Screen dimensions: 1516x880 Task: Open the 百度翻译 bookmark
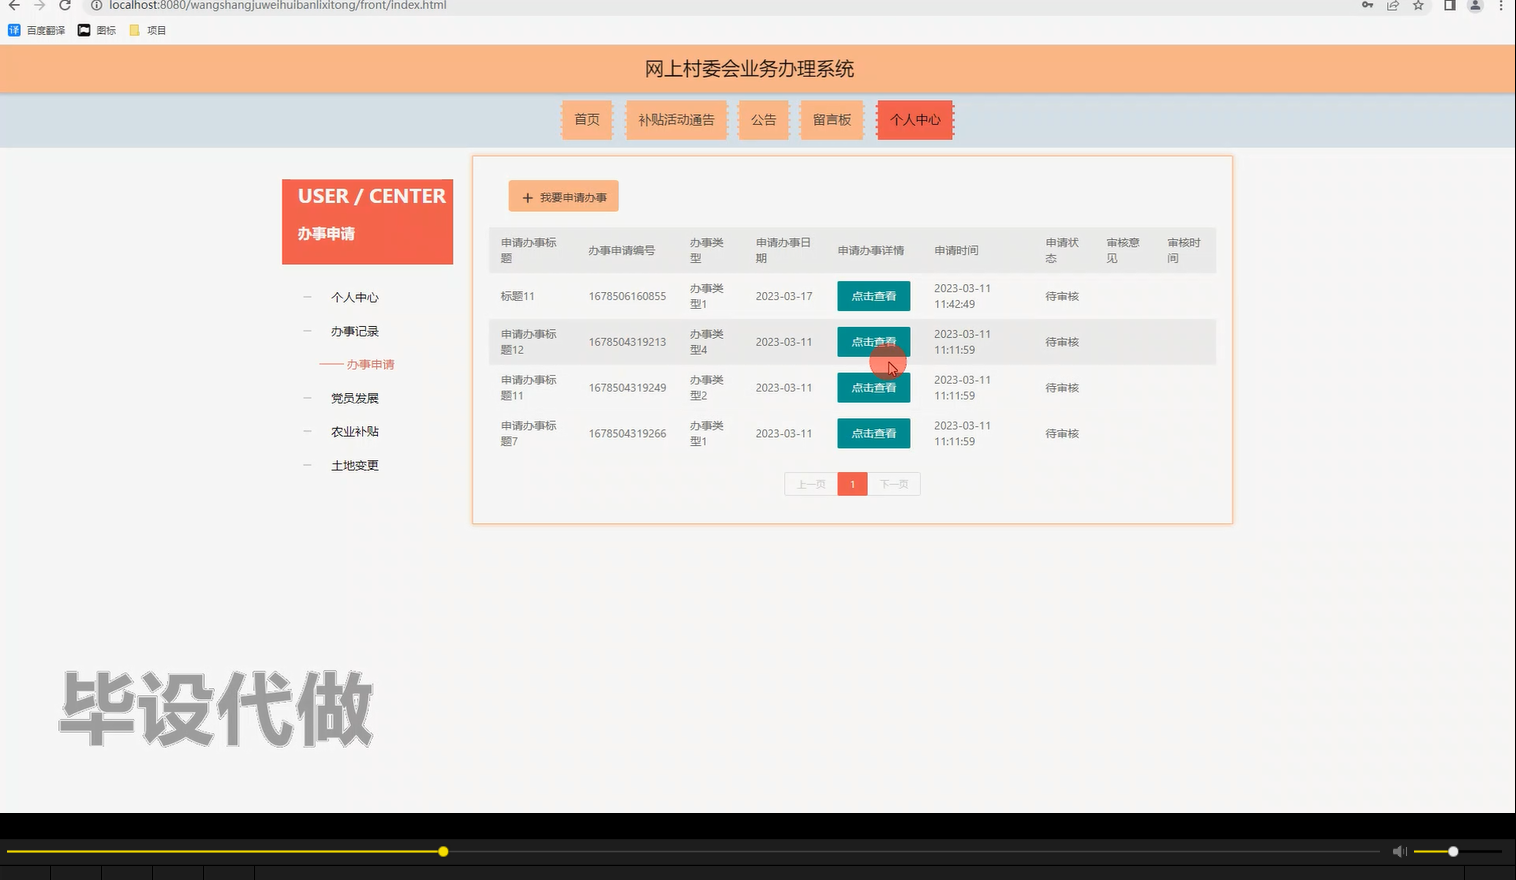pos(37,30)
